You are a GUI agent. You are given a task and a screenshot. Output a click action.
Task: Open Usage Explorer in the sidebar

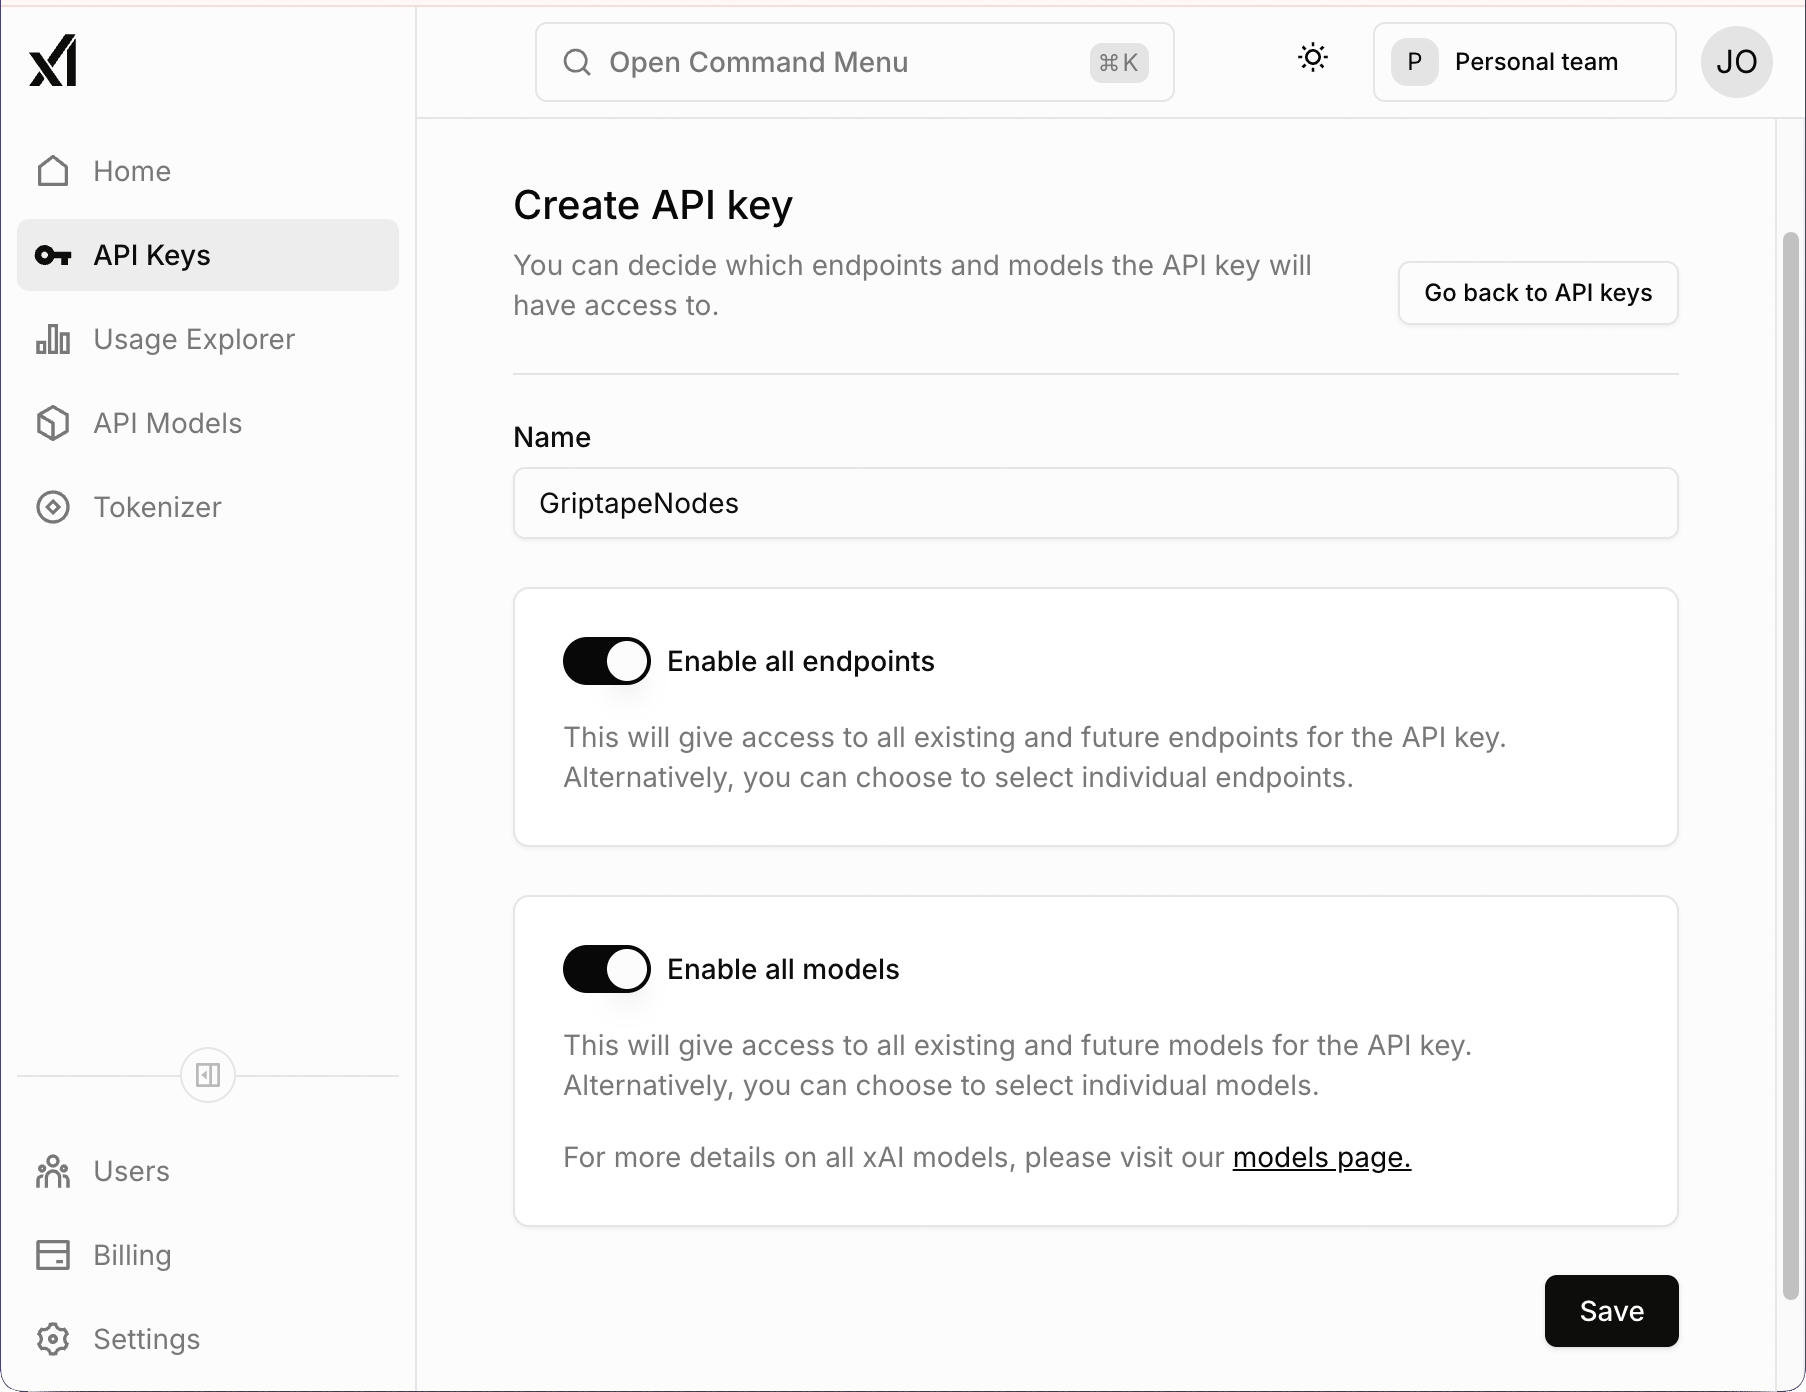click(208, 339)
